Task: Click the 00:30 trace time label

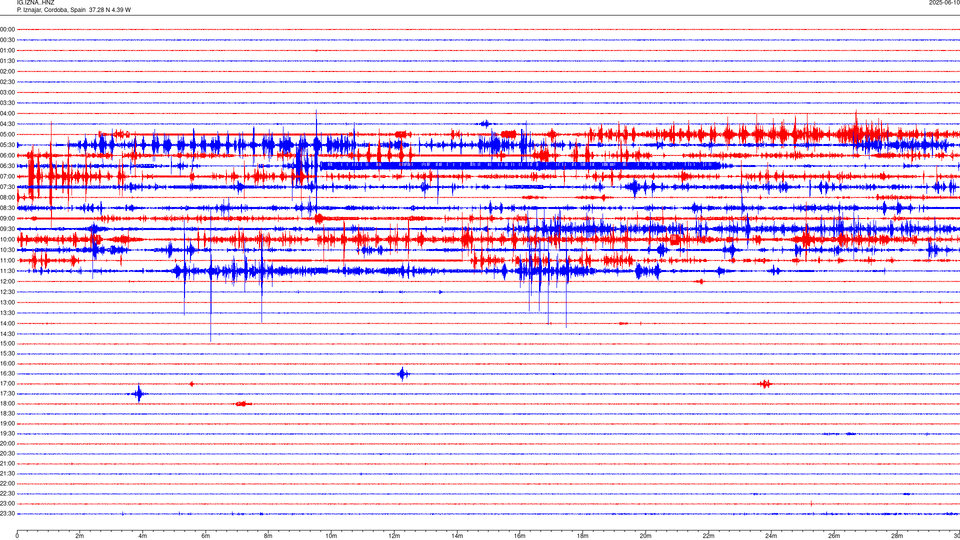Action: 7,40
